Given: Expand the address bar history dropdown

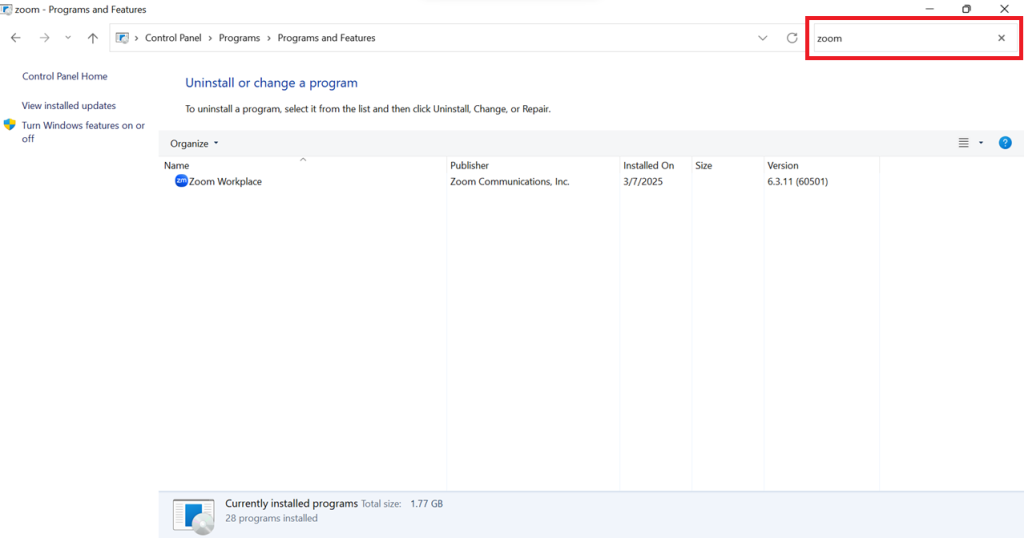Looking at the screenshot, I should click(x=763, y=38).
